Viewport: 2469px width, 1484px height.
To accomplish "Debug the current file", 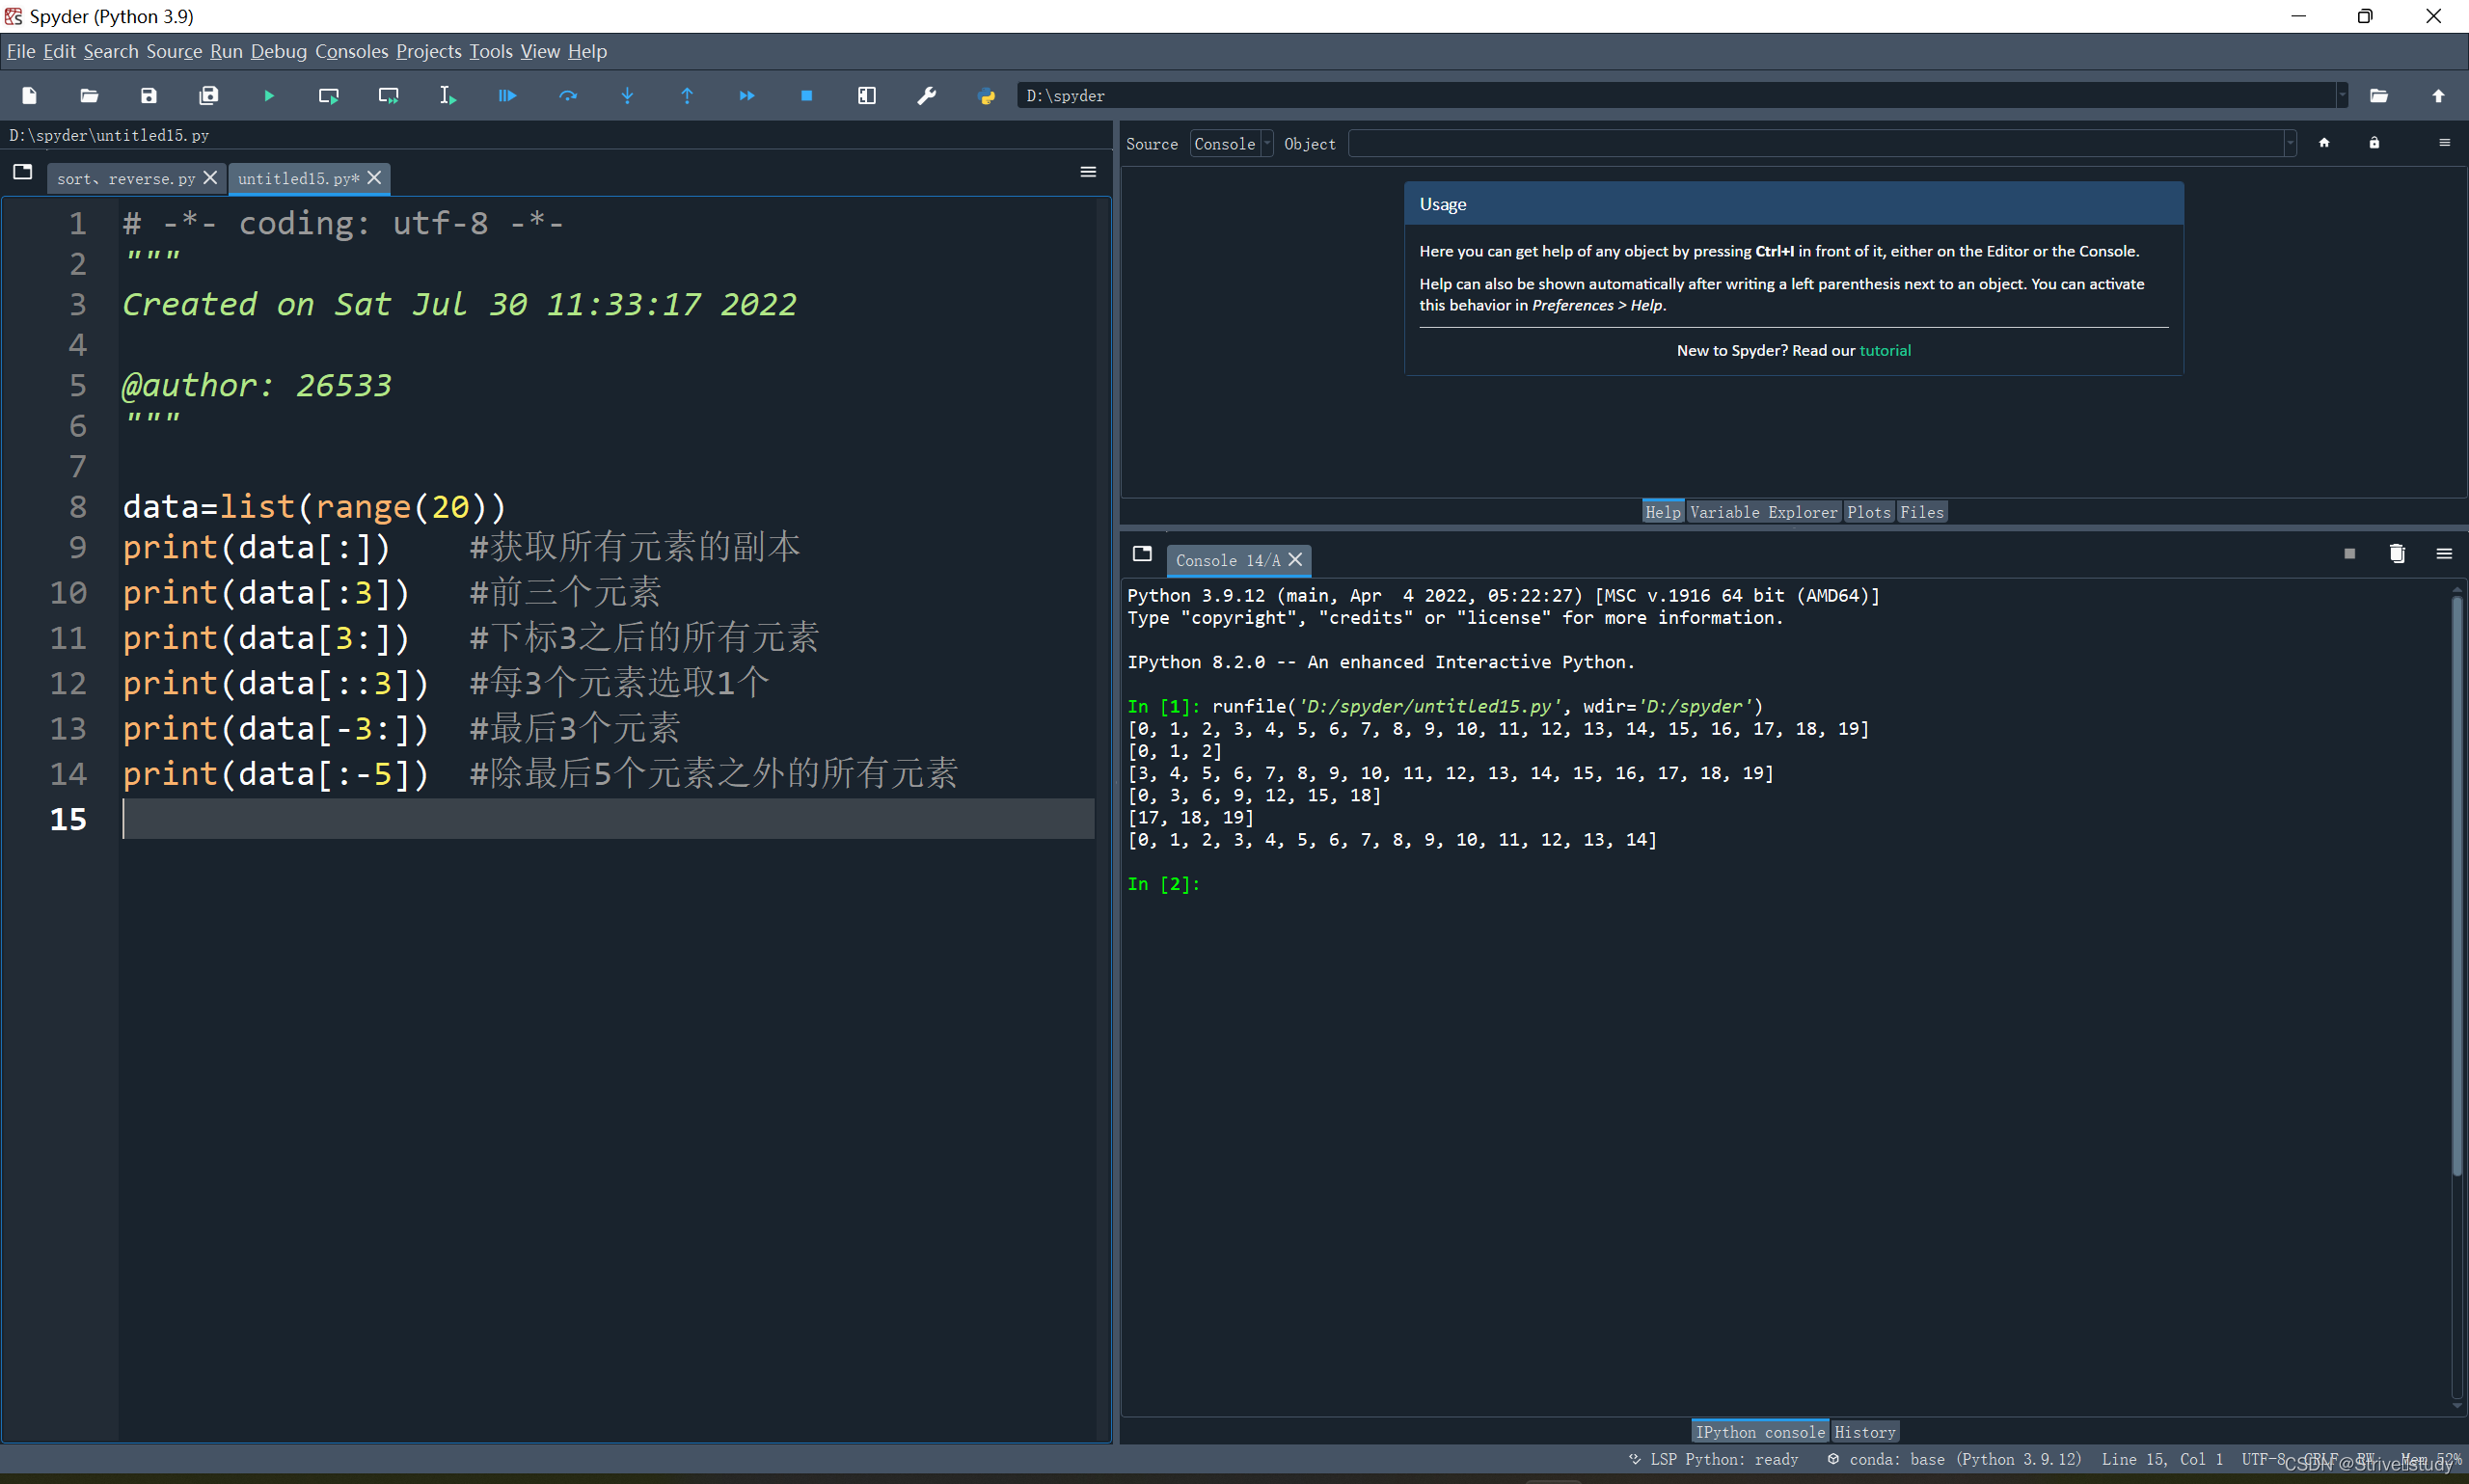I will pos(507,95).
